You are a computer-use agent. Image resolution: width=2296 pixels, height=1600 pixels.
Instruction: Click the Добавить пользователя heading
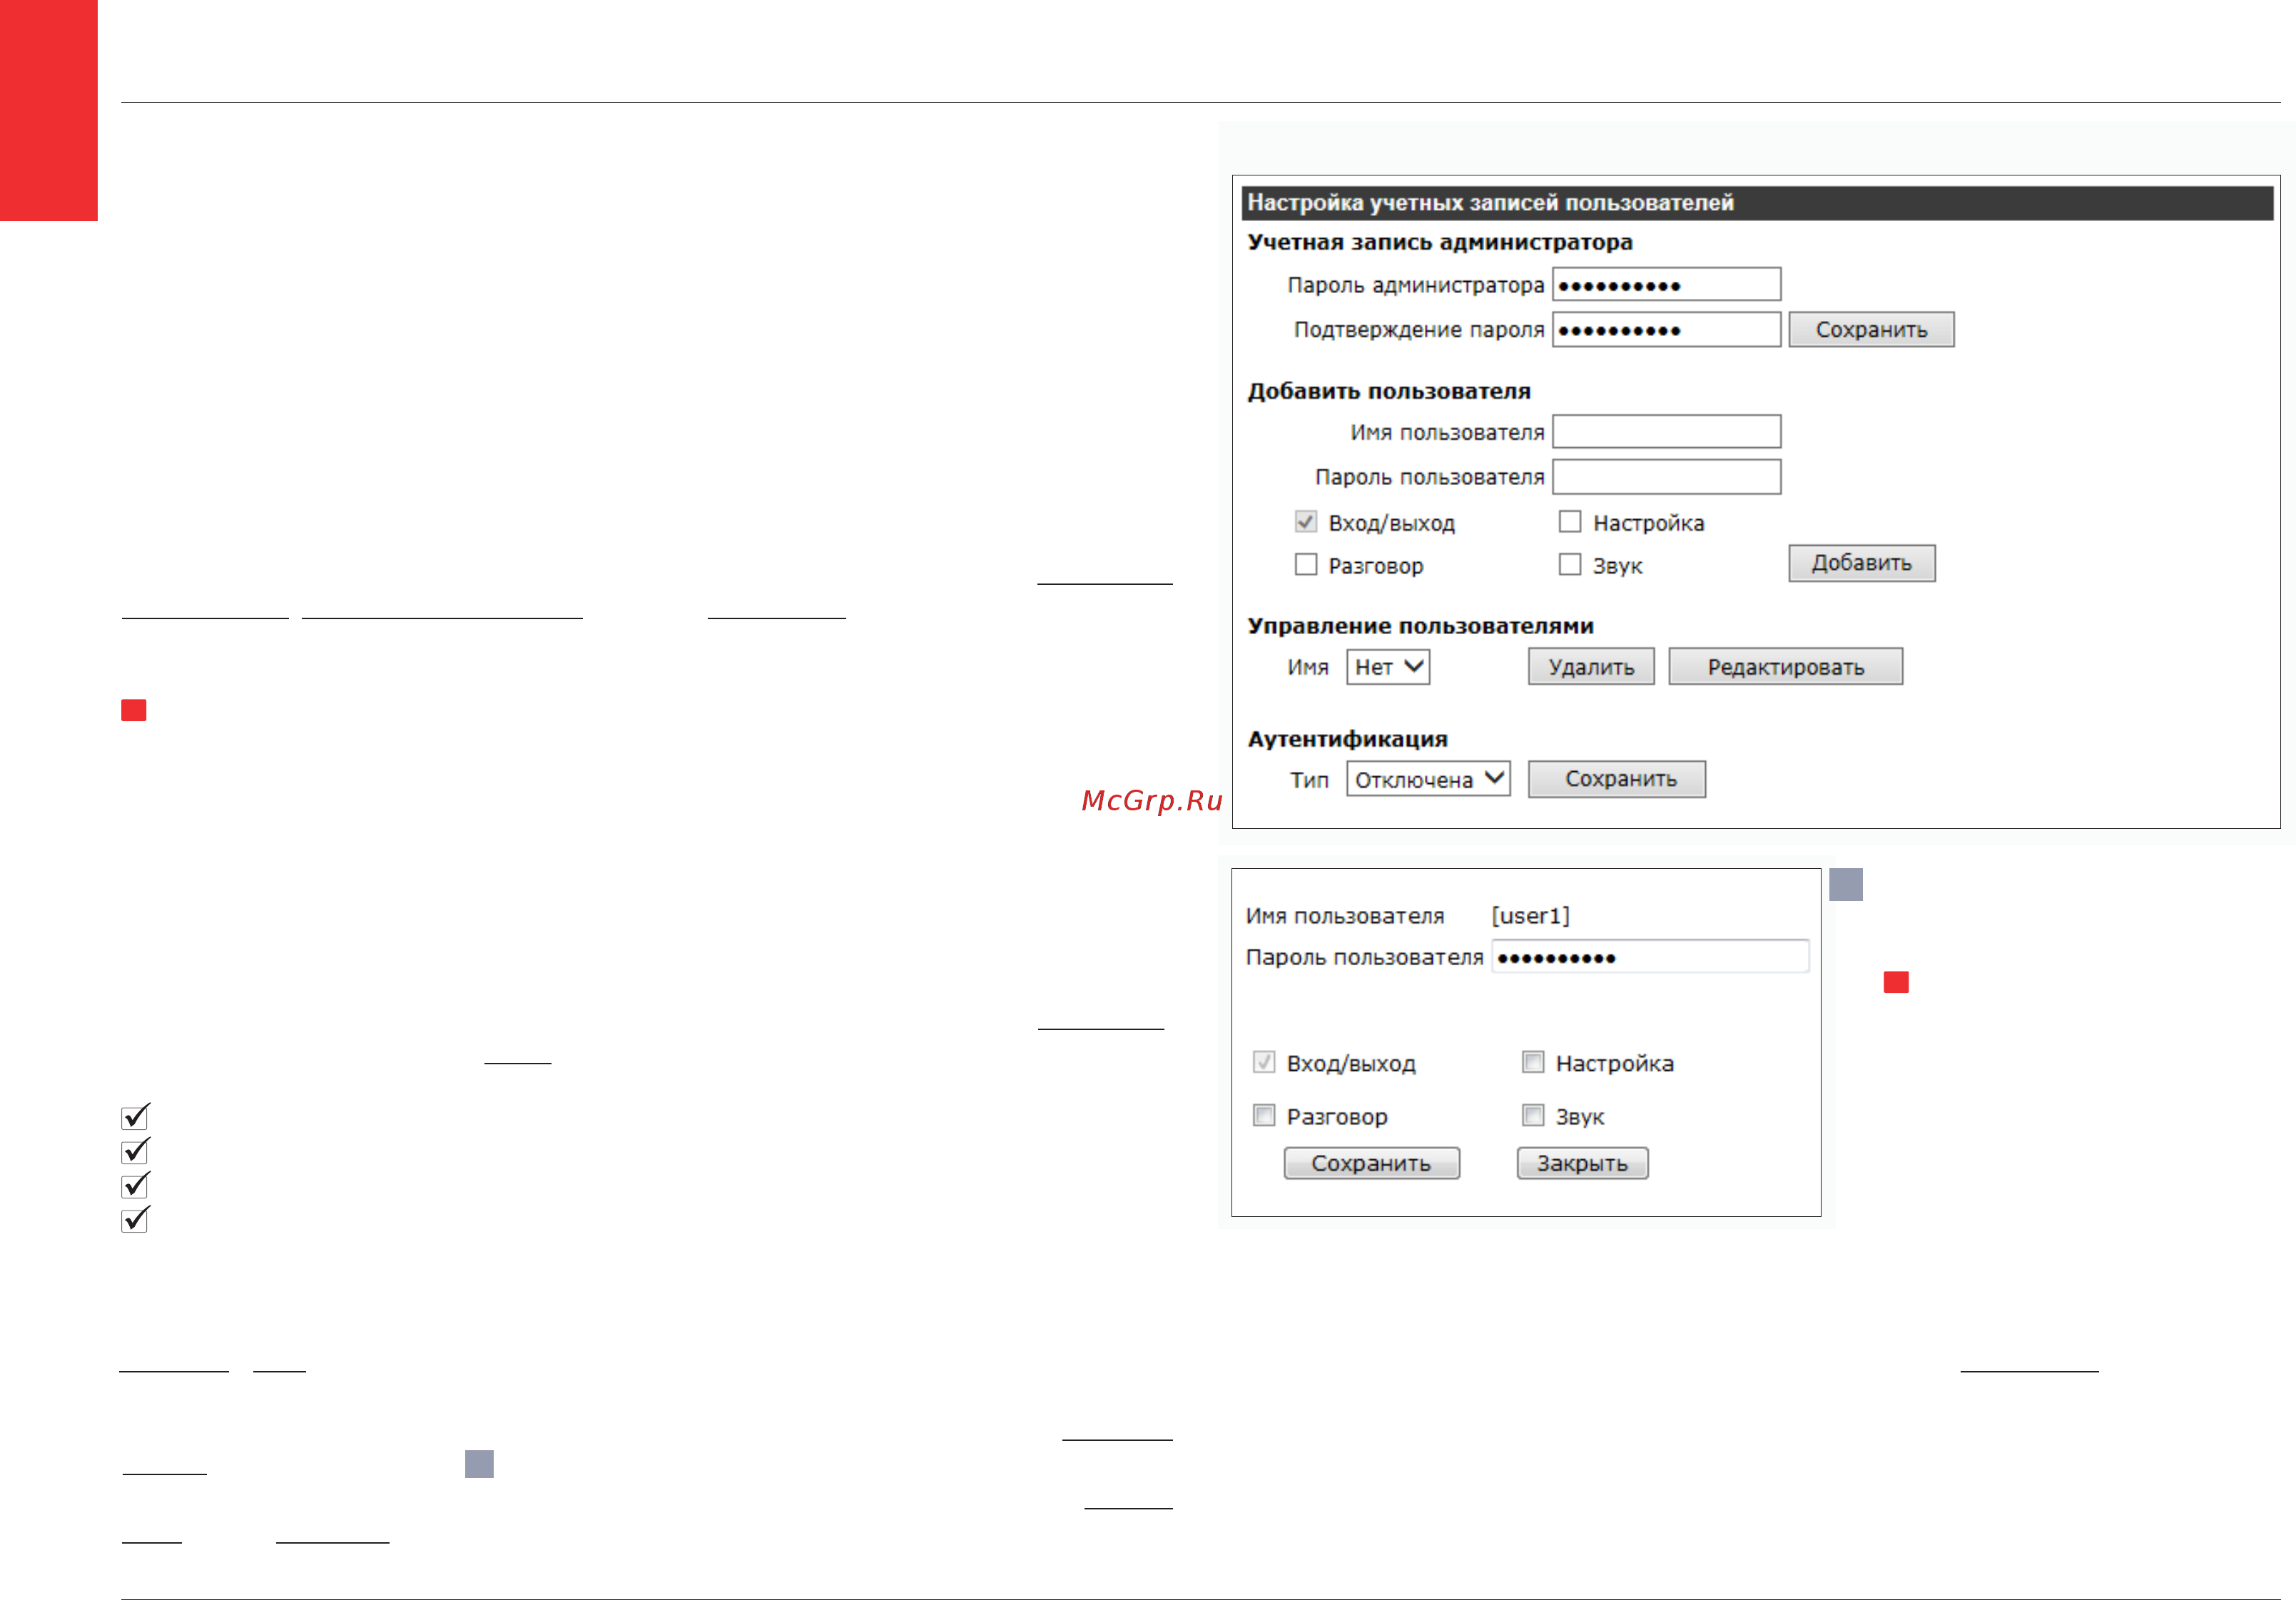(x=1389, y=391)
